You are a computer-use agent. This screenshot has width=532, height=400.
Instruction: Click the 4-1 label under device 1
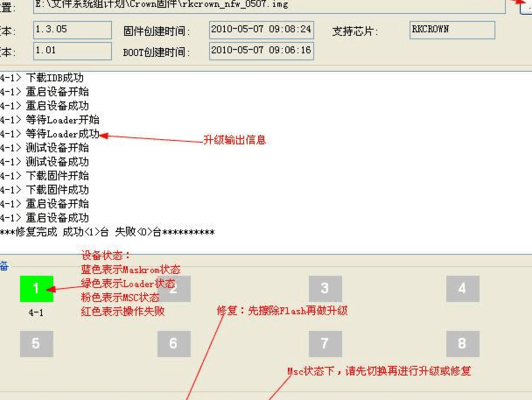pyautogui.click(x=36, y=312)
